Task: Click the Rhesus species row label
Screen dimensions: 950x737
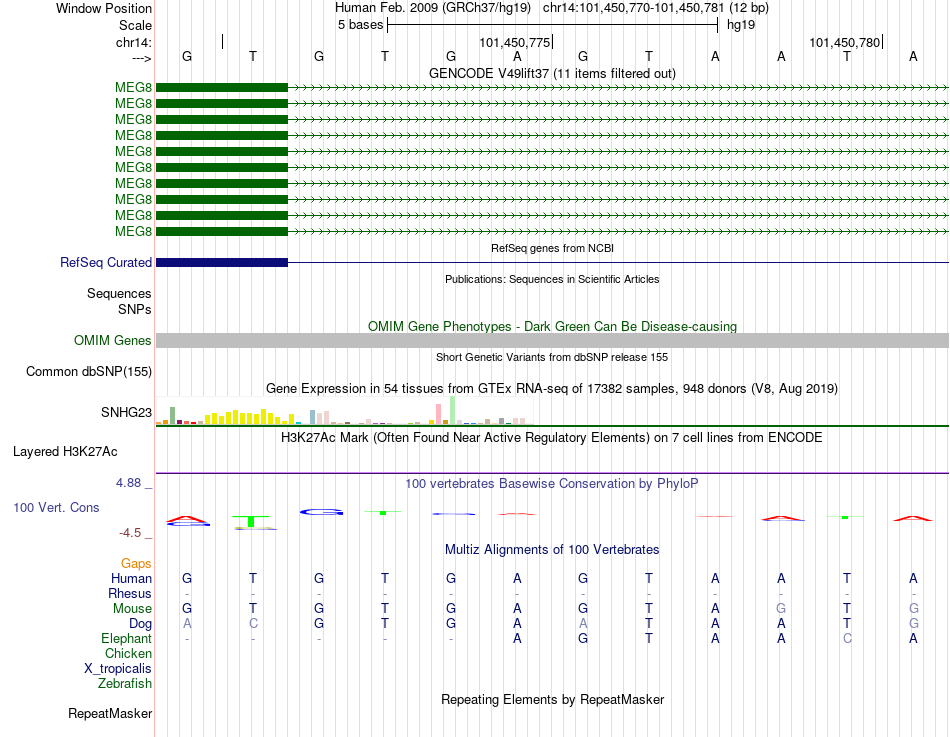Action: pos(130,594)
